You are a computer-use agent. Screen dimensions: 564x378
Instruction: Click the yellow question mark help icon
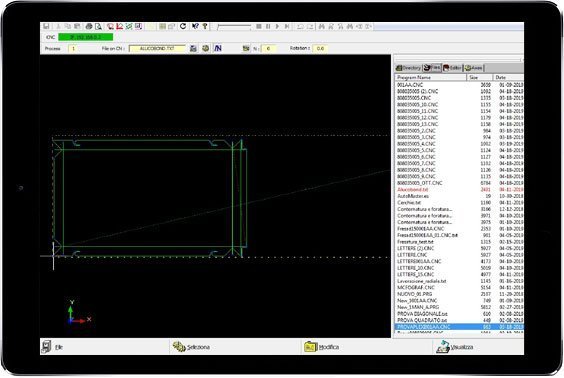(205, 26)
